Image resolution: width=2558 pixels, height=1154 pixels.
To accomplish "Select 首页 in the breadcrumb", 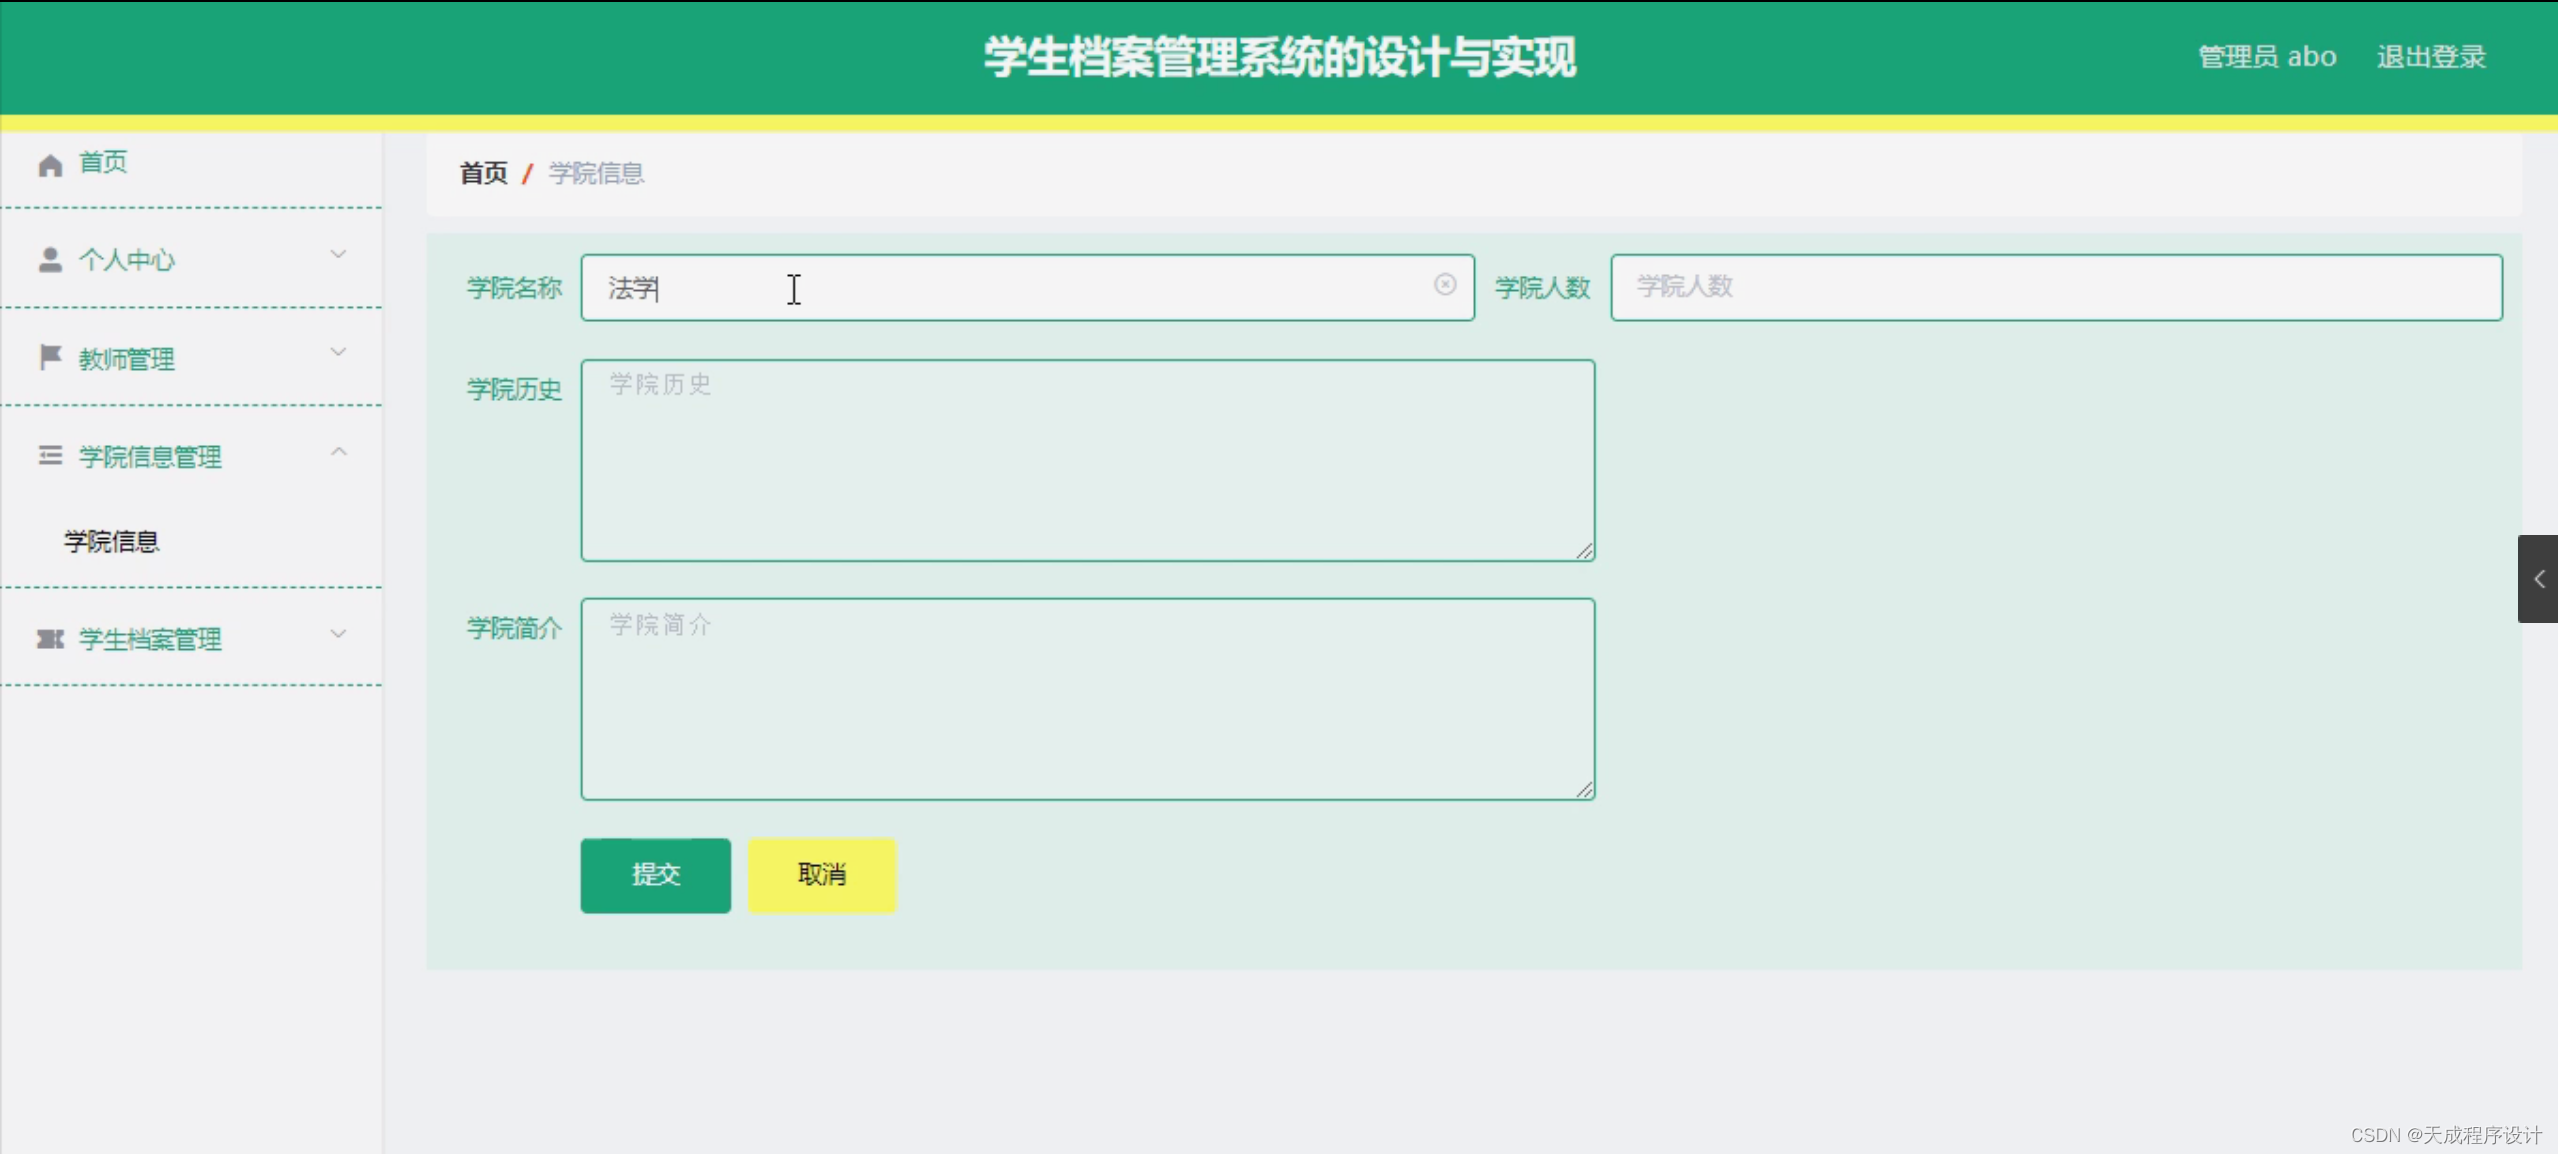I will pos(483,173).
